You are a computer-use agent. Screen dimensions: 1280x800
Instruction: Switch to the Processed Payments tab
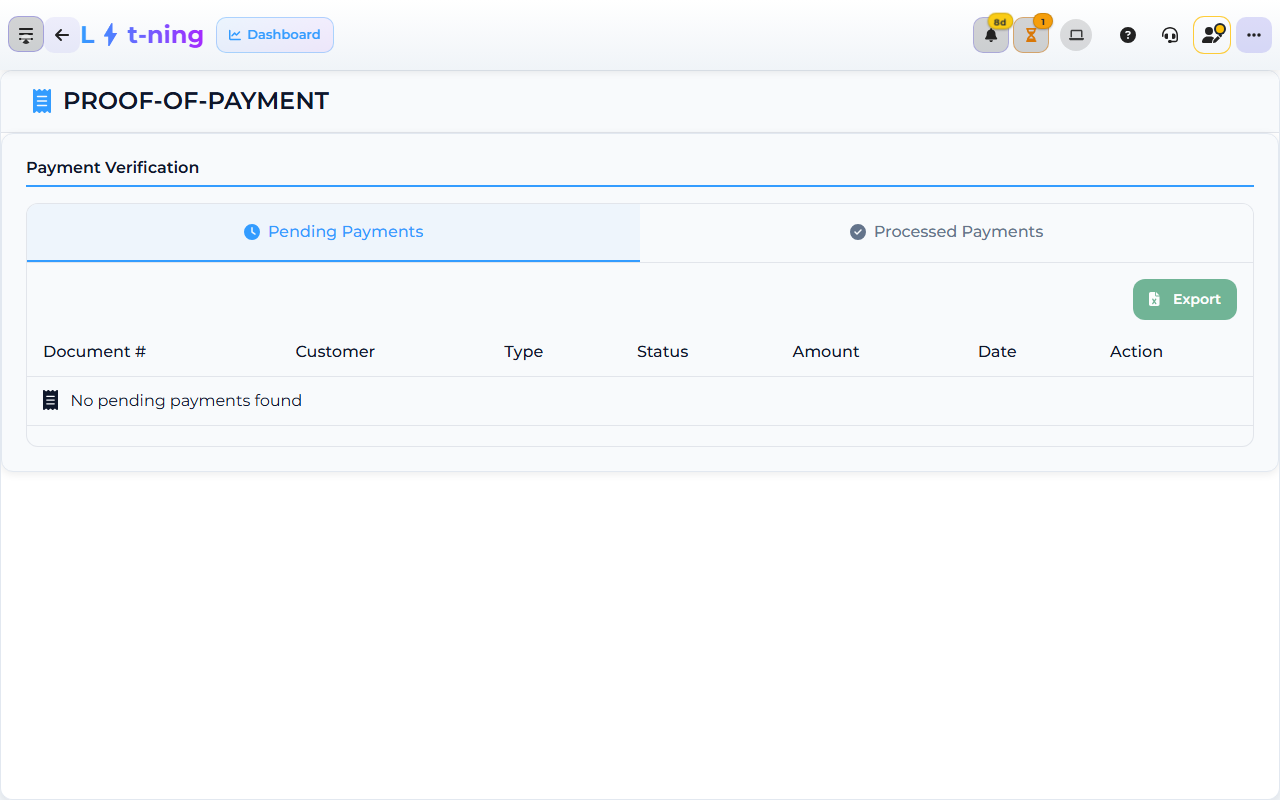tap(946, 232)
